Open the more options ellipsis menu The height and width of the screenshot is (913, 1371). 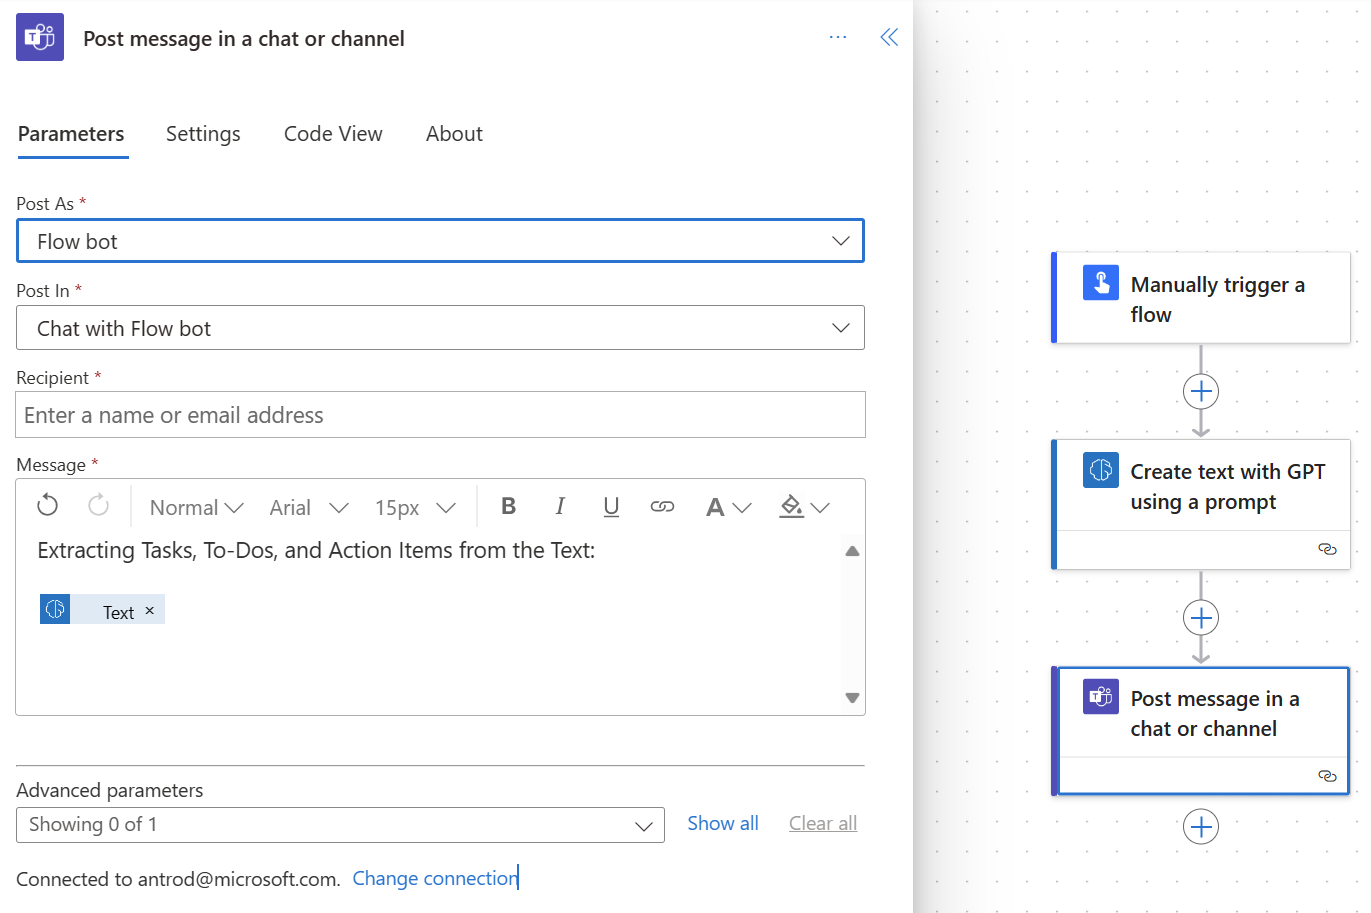[838, 37]
